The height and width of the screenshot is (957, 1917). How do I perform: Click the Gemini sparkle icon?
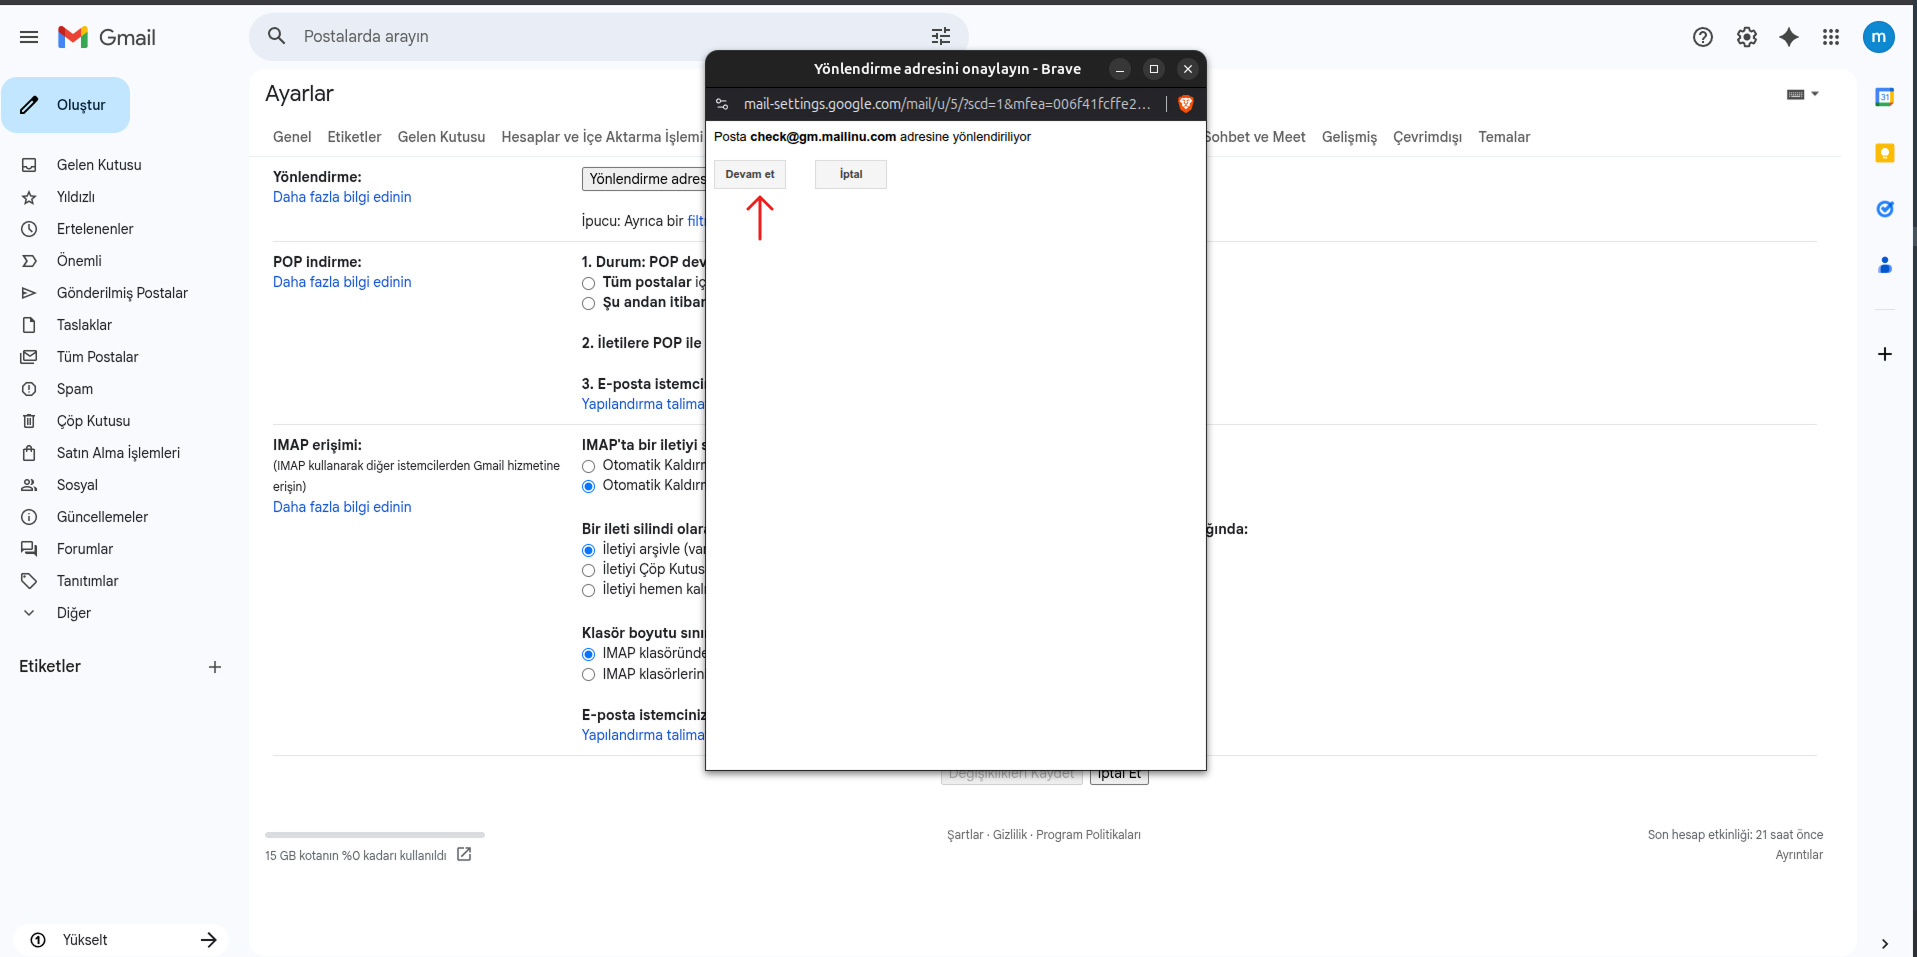coord(1789,37)
